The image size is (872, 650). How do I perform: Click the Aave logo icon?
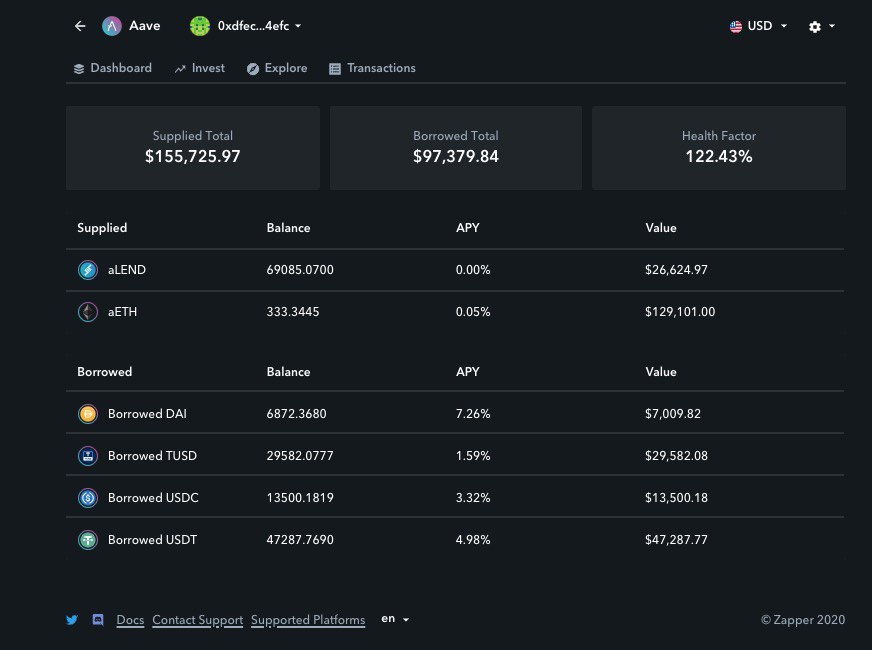(x=112, y=26)
